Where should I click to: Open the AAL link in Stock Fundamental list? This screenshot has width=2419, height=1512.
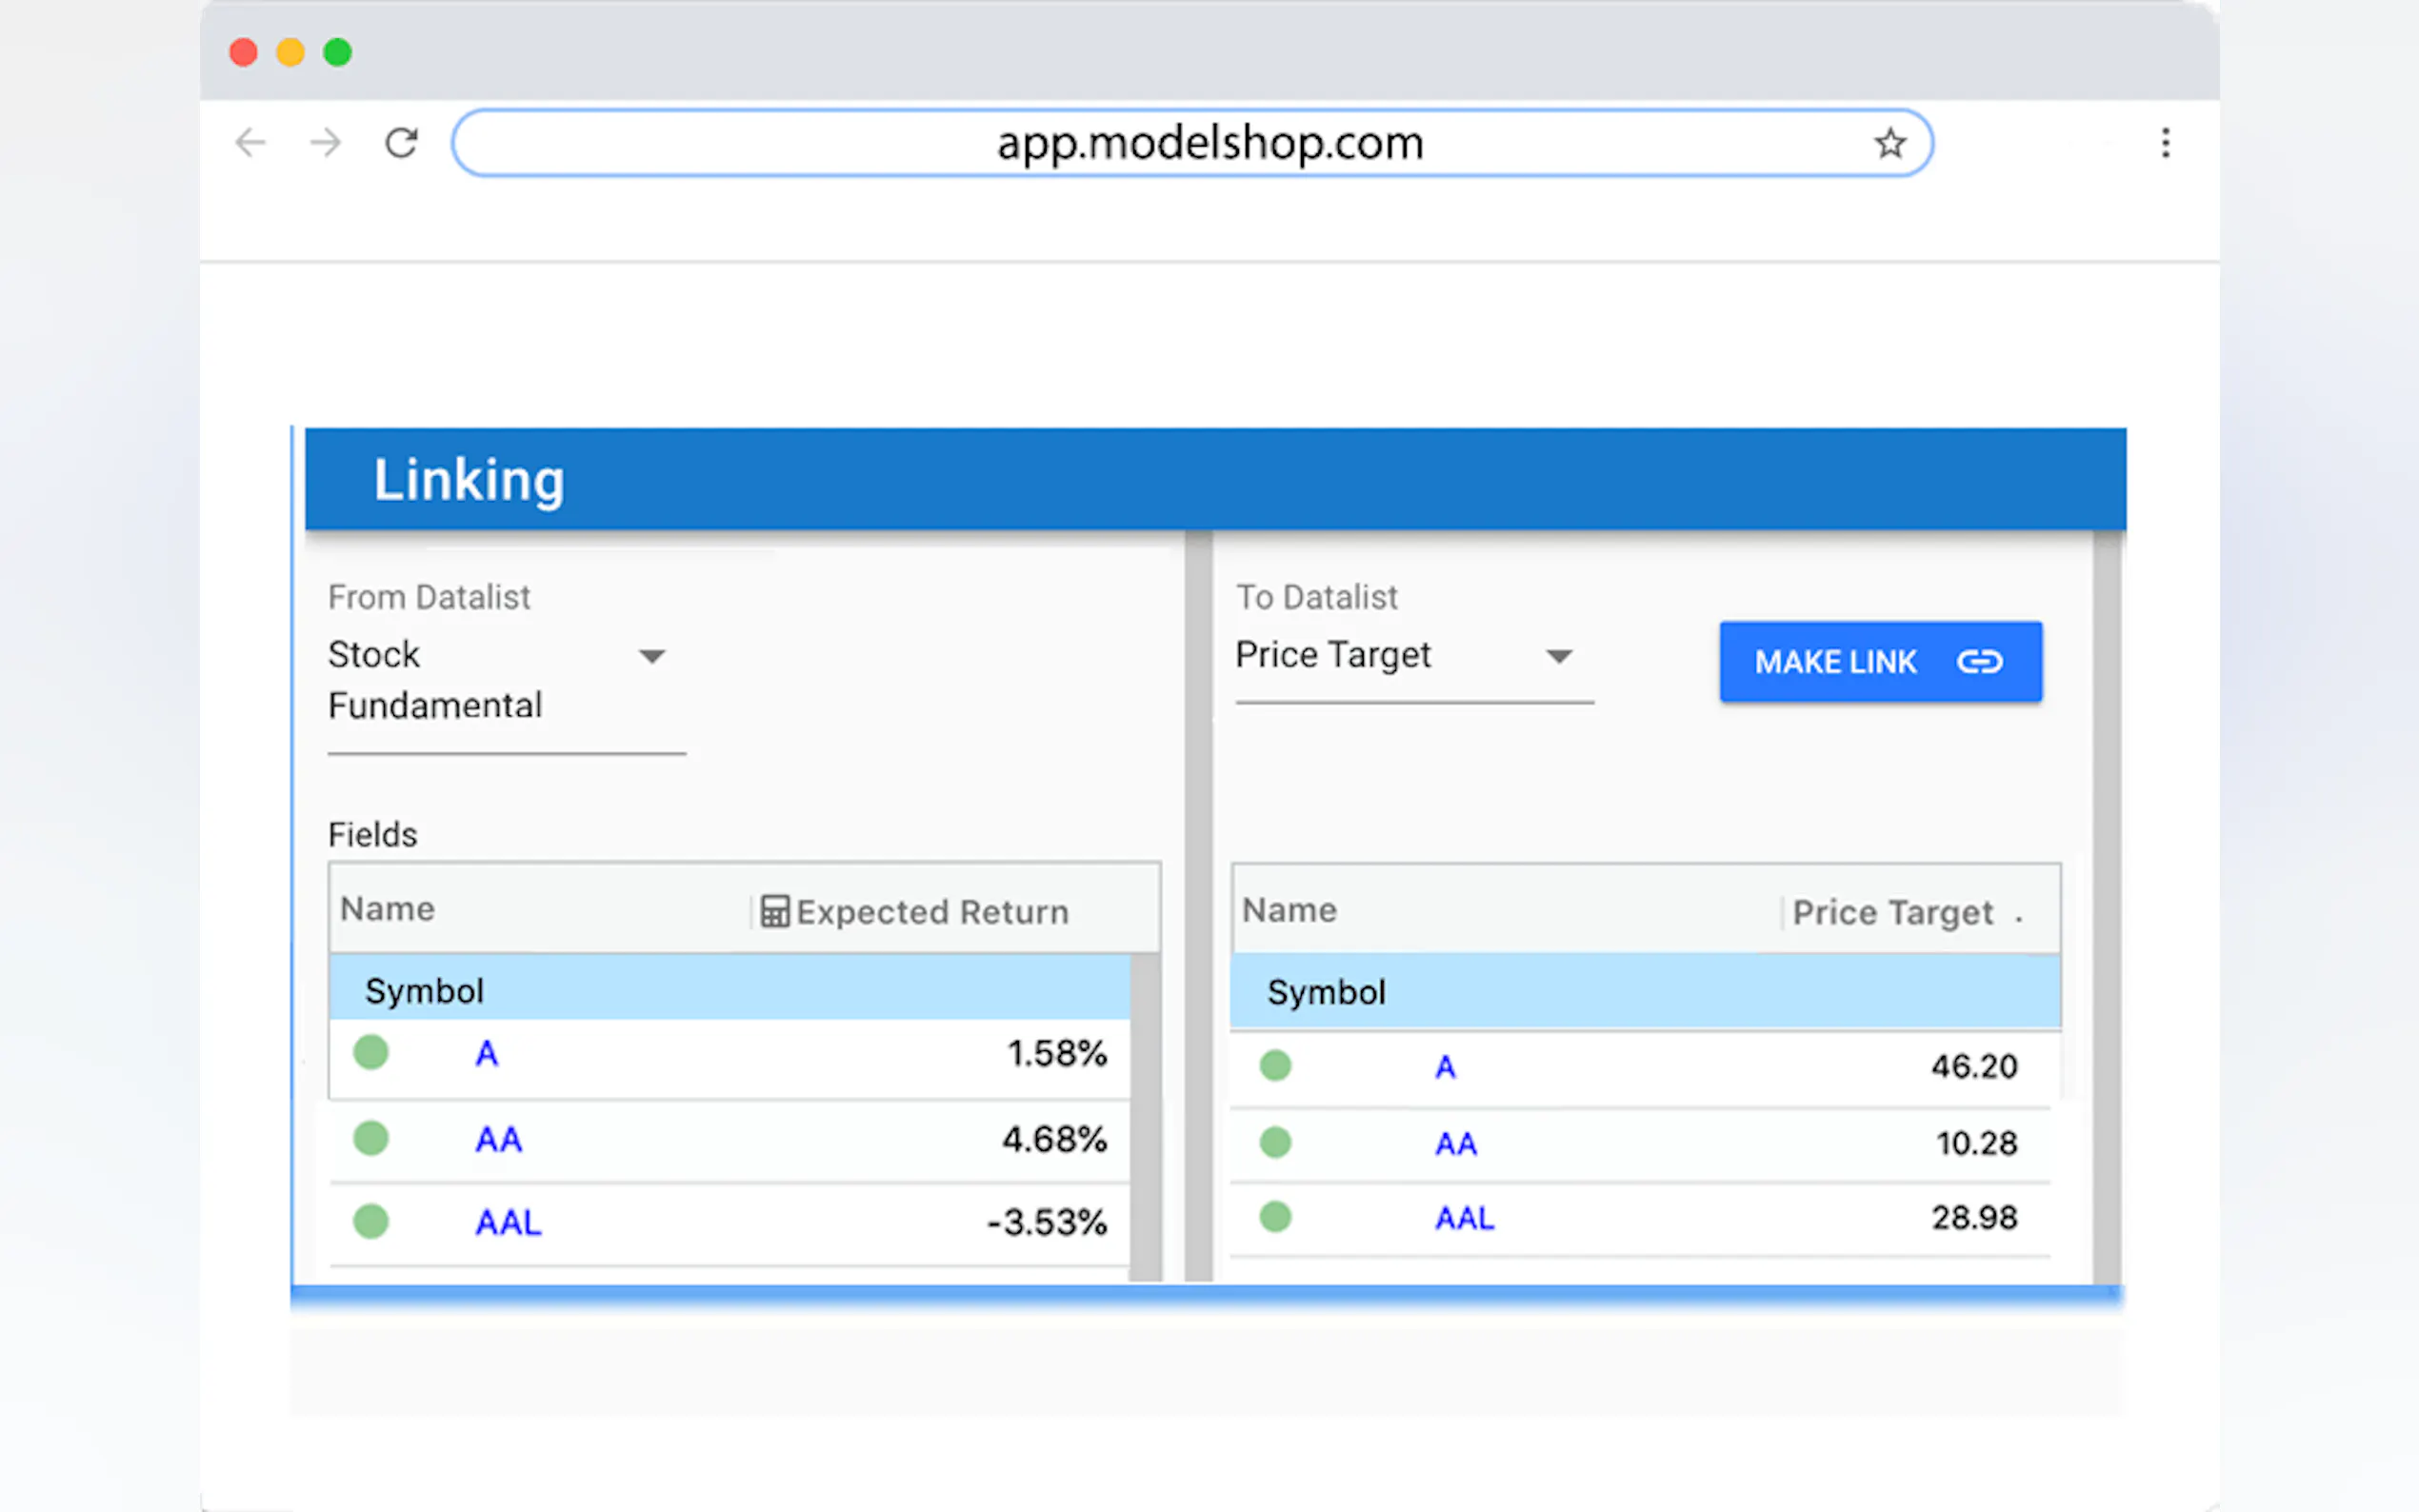pos(508,1222)
